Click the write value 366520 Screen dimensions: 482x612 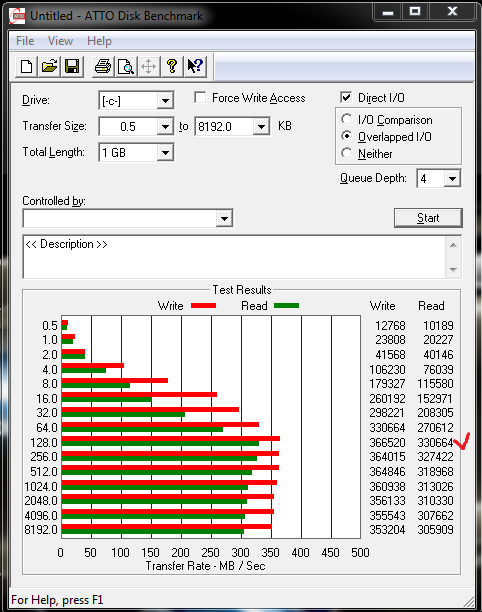coord(388,442)
